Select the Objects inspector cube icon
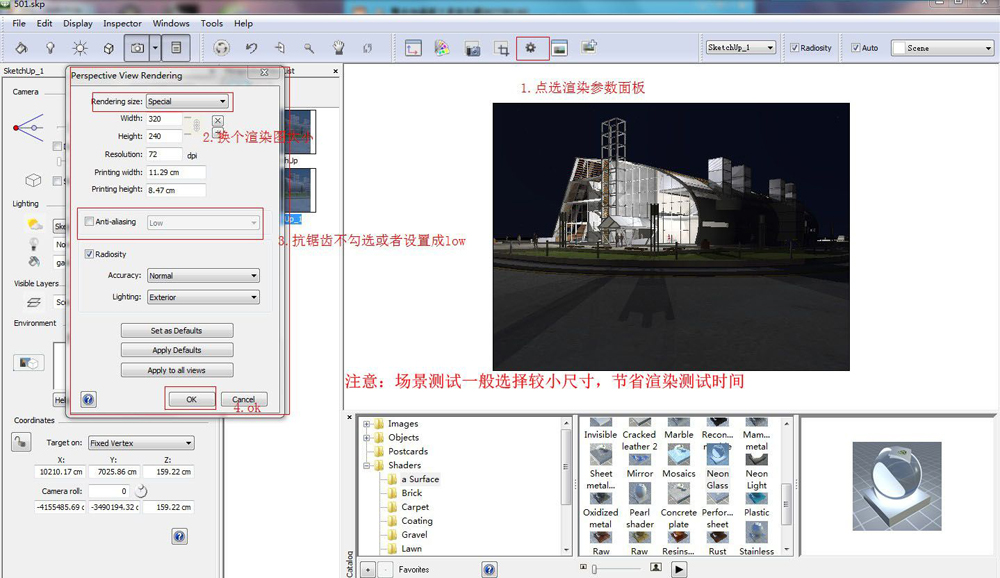The width and height of the screenshot is (1000, 578). click(108, 47)
